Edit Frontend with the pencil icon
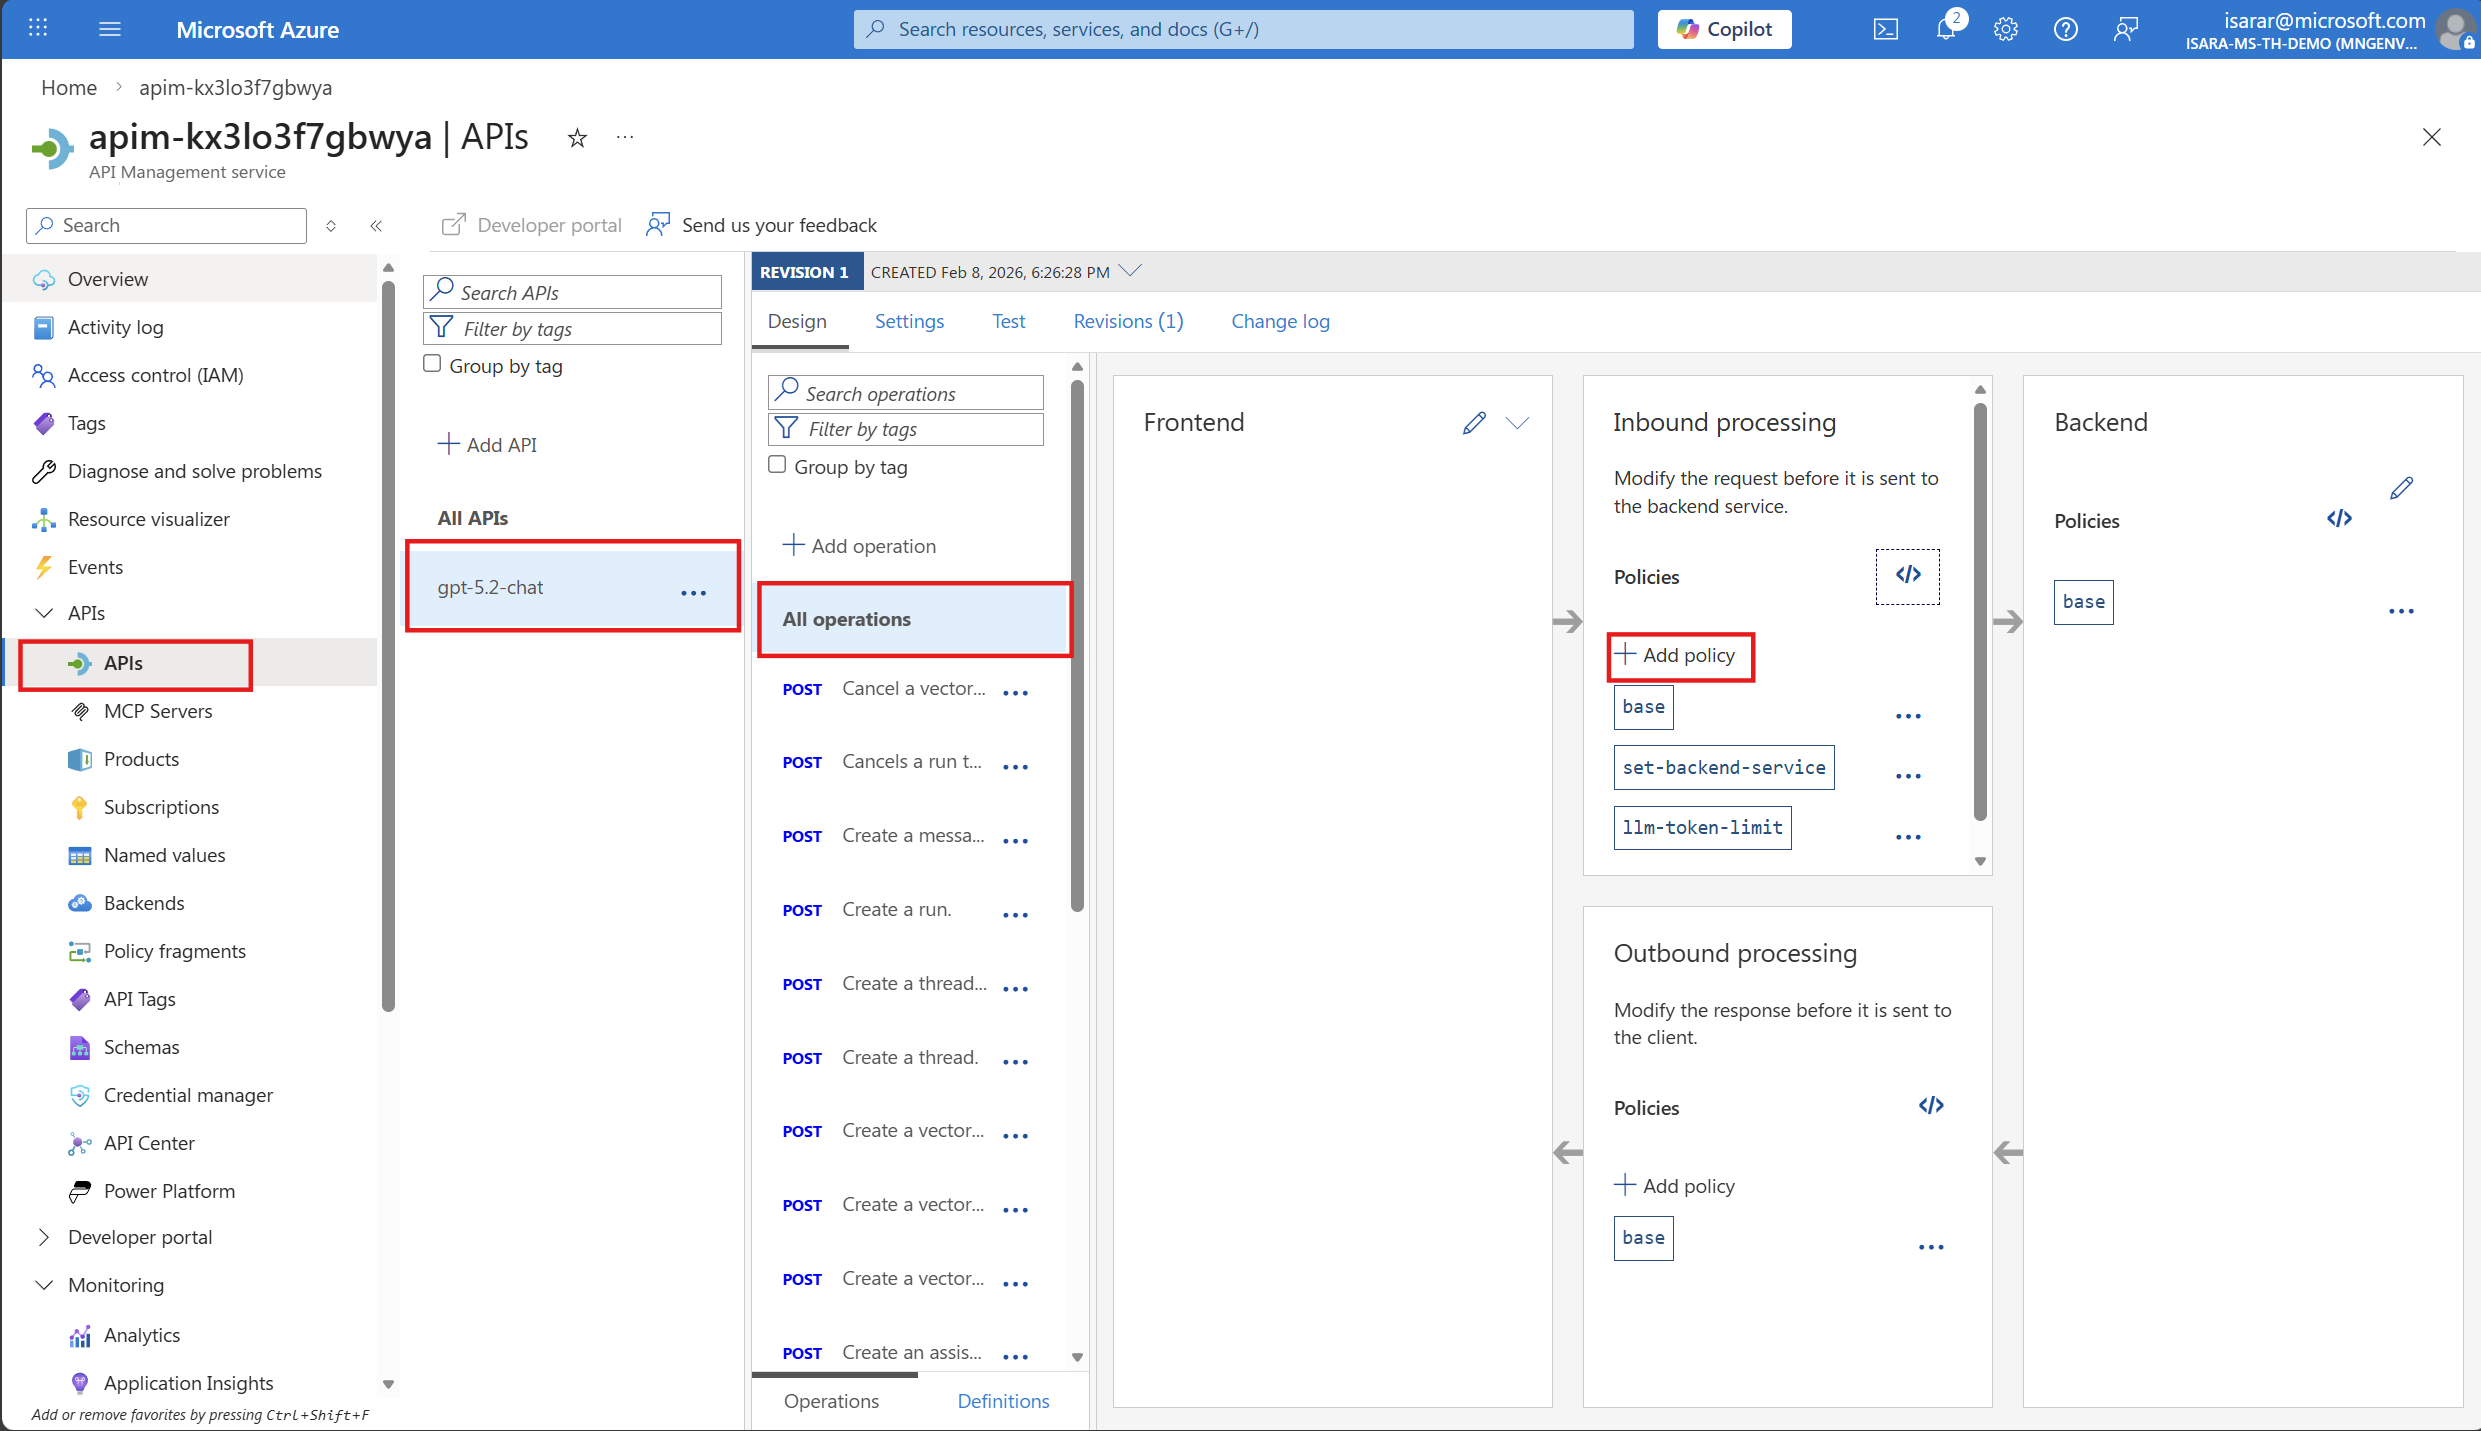The image size is (2481, 1431). [1474, 423]
